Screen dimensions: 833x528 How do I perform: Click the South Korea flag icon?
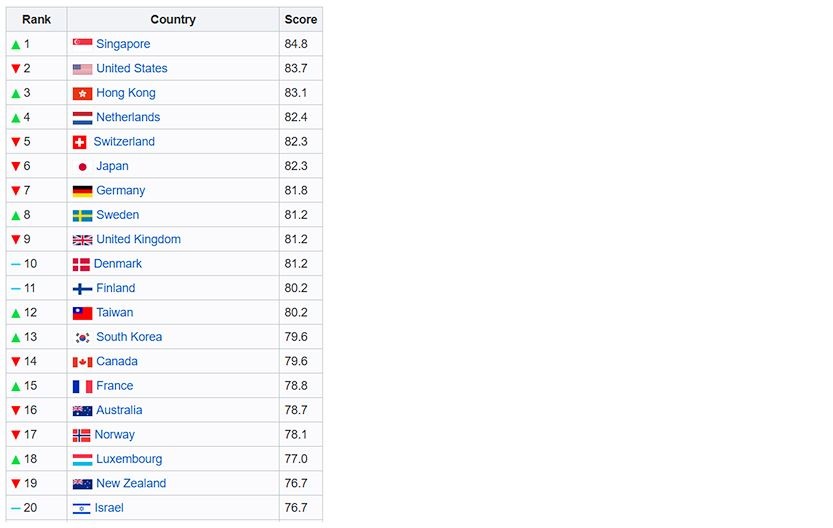(82, 337)
